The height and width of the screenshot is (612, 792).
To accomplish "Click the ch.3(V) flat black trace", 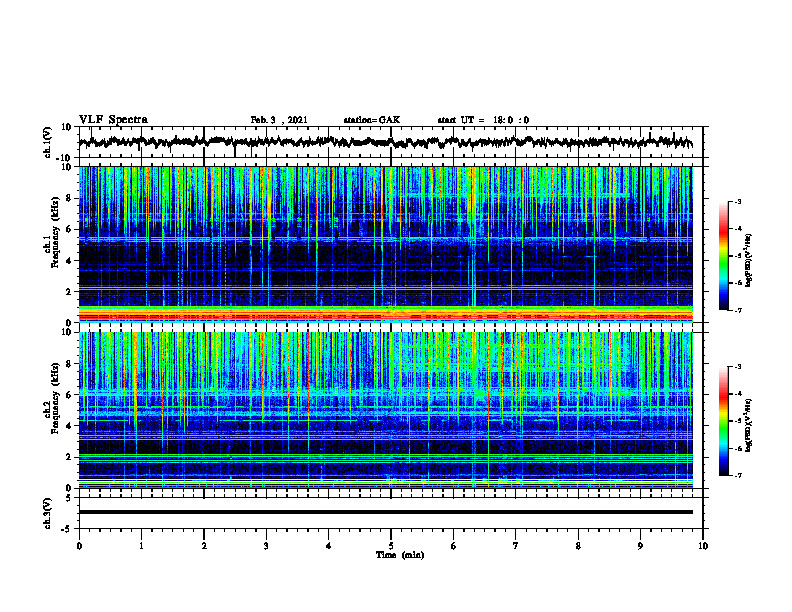I will click(x=386, y=512).
